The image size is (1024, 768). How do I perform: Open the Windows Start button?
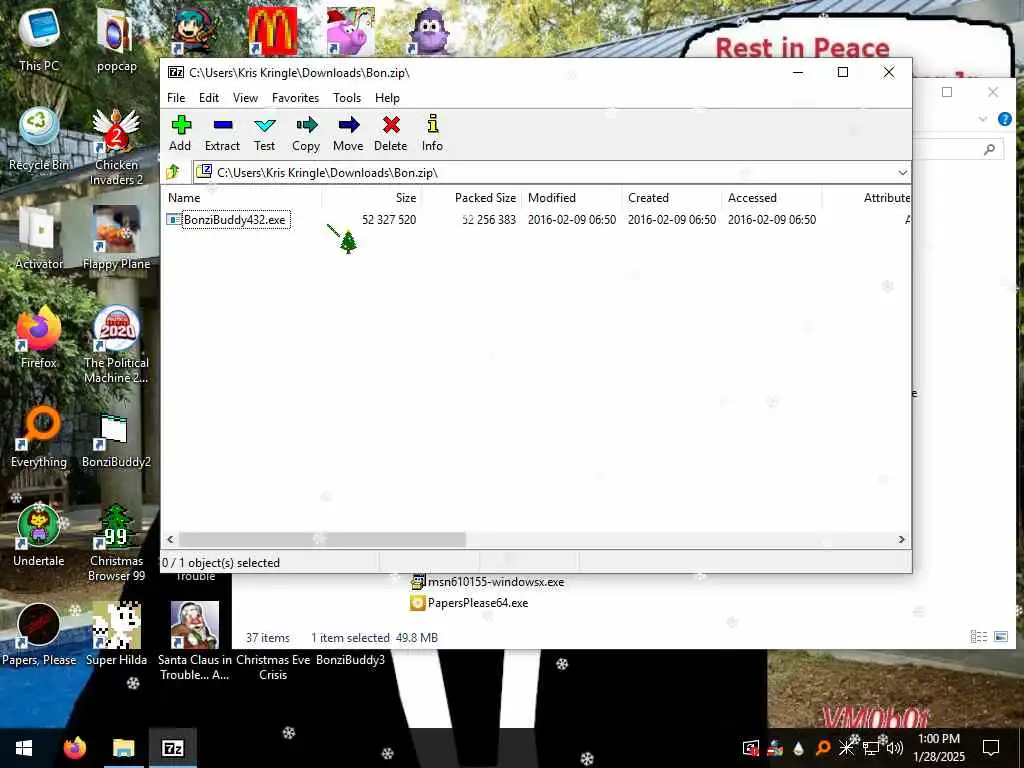coord(24,748)
